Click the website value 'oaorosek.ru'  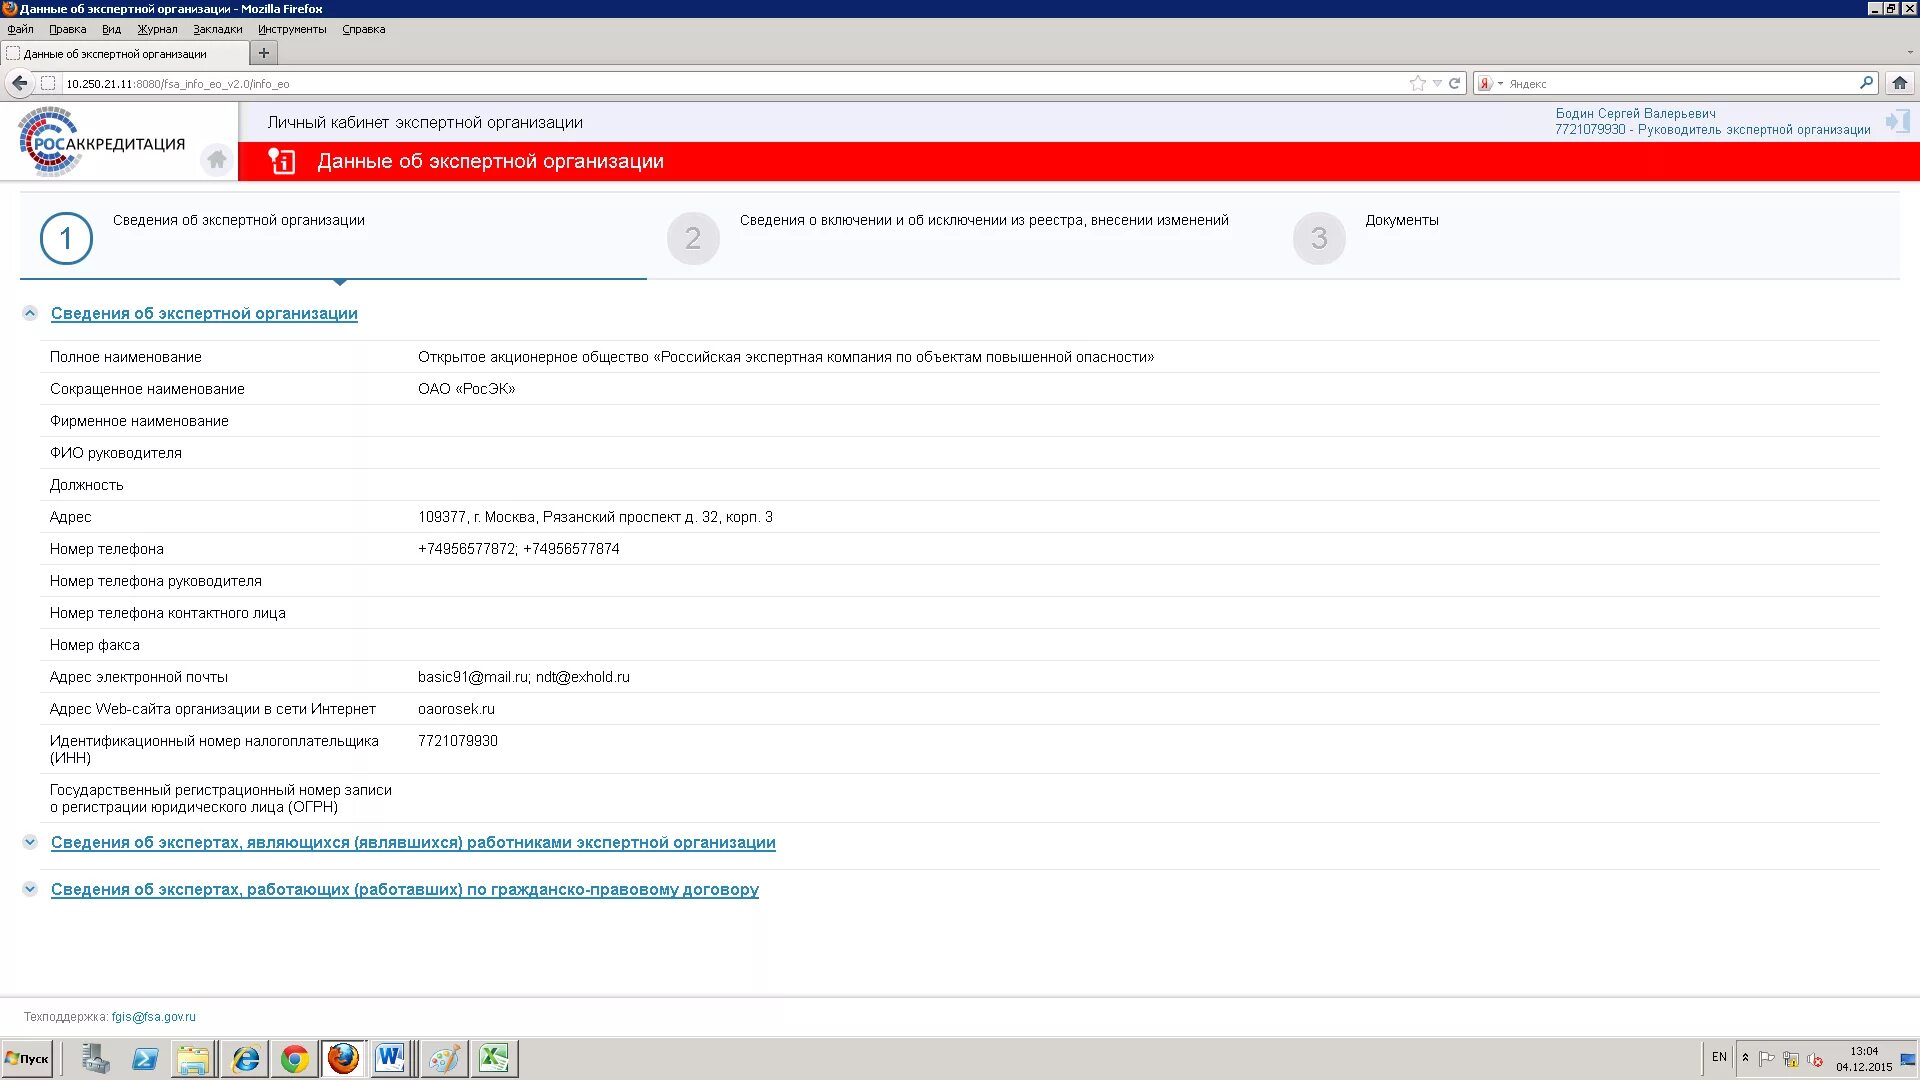pyautogui.click(x=456, y=709)
